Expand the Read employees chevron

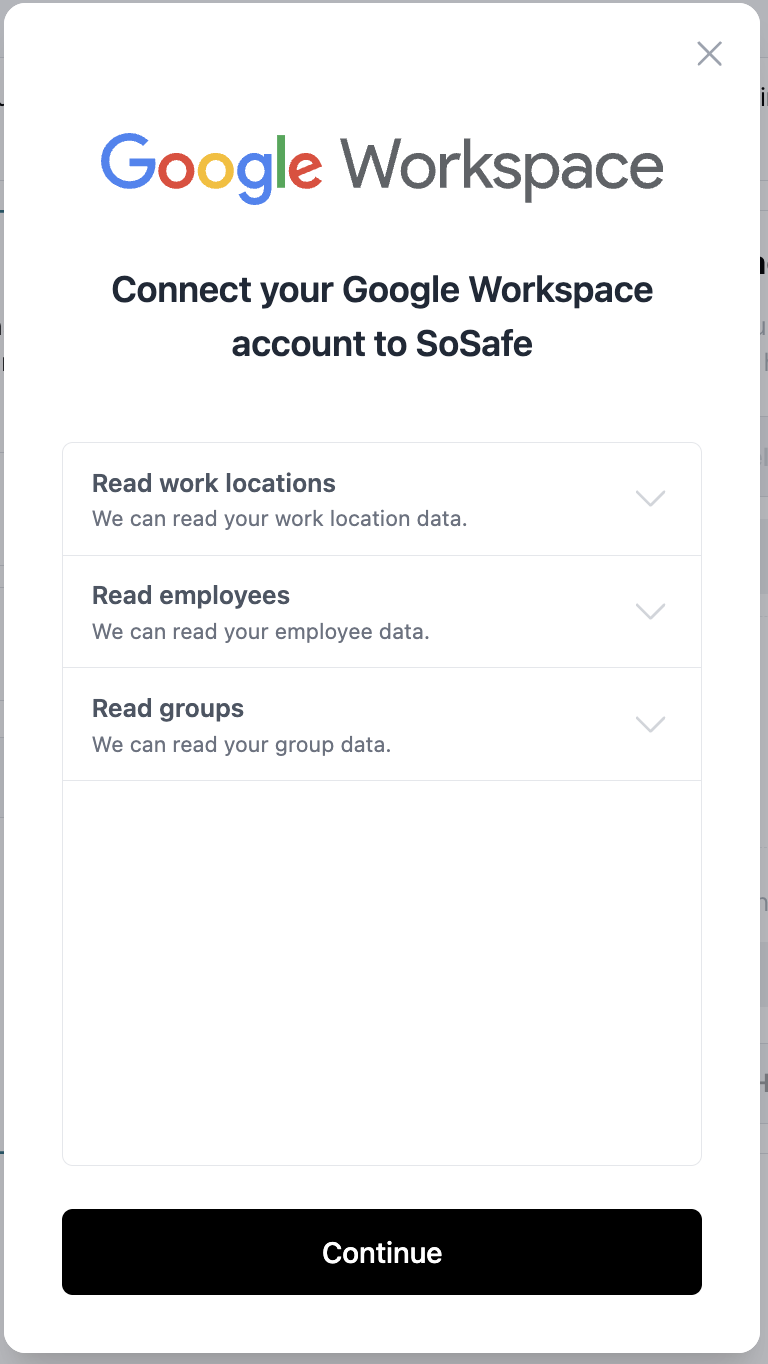pyautogui.click(x=650, y=611)
